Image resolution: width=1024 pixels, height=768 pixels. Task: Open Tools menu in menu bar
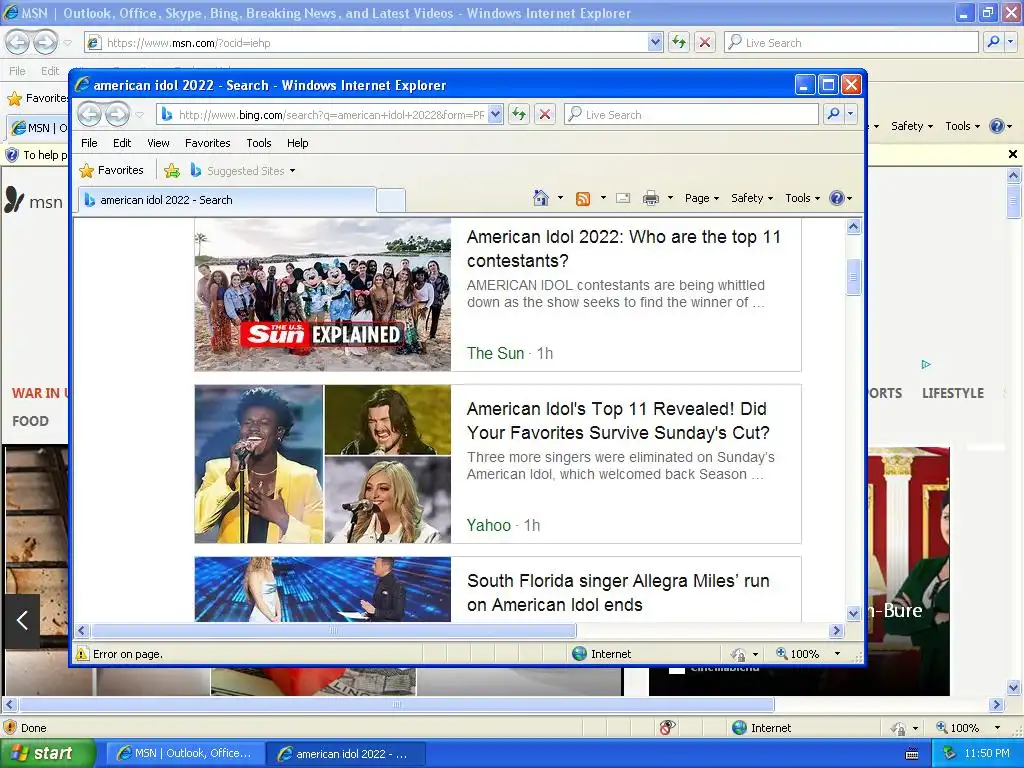(259, 143)
